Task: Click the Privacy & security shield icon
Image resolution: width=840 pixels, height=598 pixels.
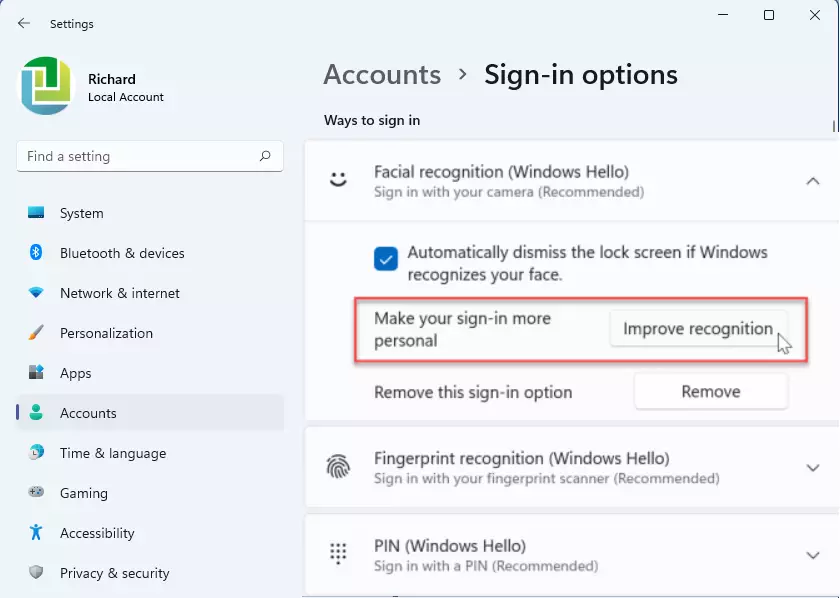Action: click(36, 572)
